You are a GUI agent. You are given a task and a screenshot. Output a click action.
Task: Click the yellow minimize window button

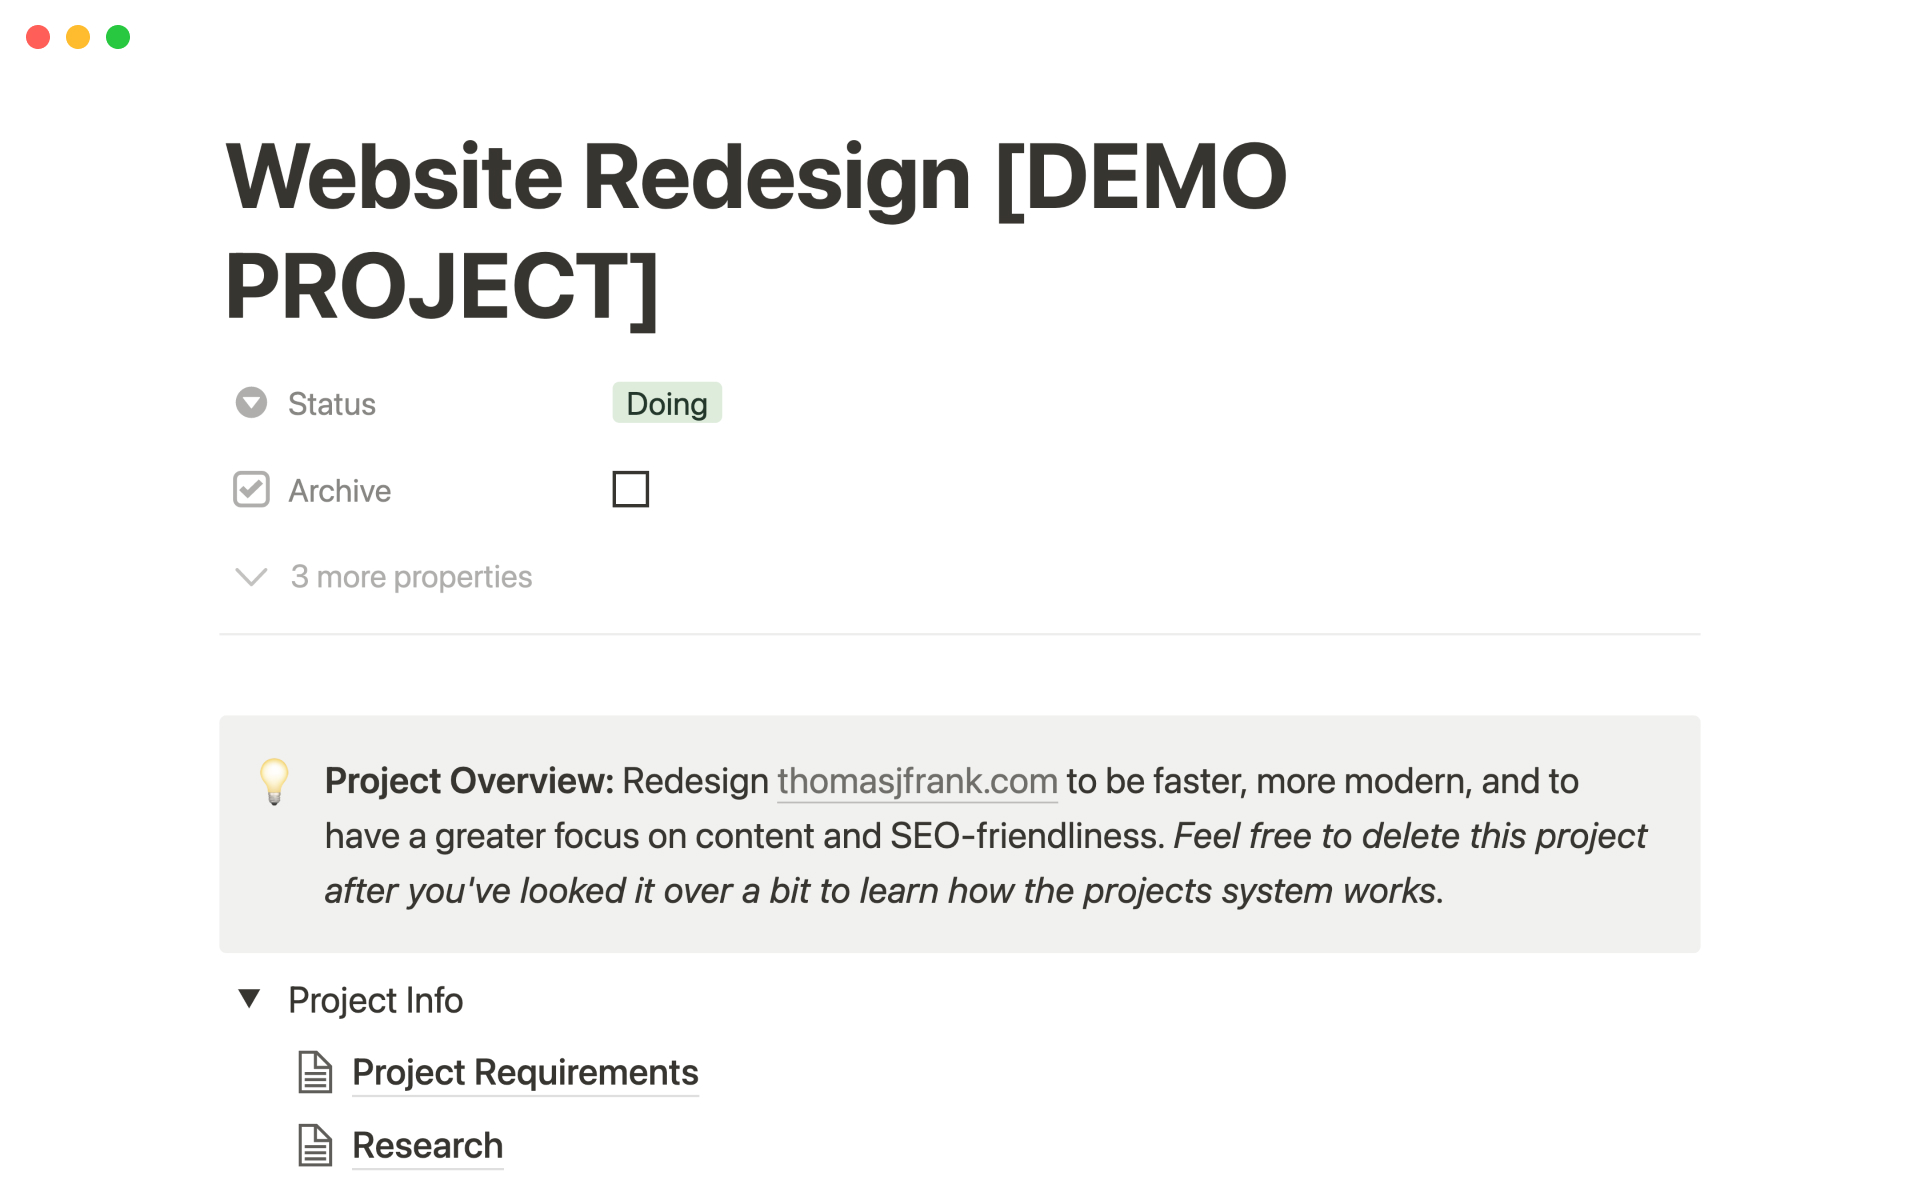pyautogui.click(x=78, y=37)
